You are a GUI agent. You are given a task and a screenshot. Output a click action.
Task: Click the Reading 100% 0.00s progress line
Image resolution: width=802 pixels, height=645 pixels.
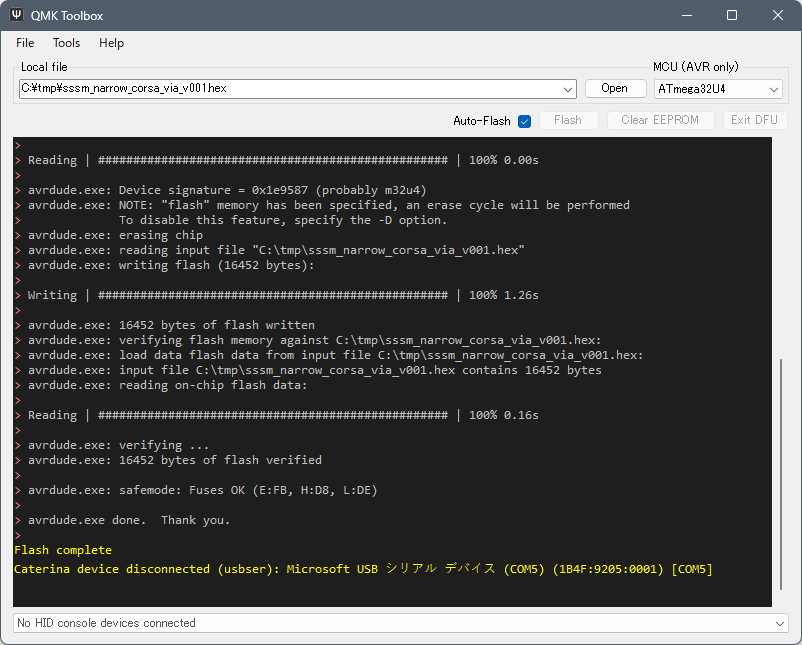point(283,160)
